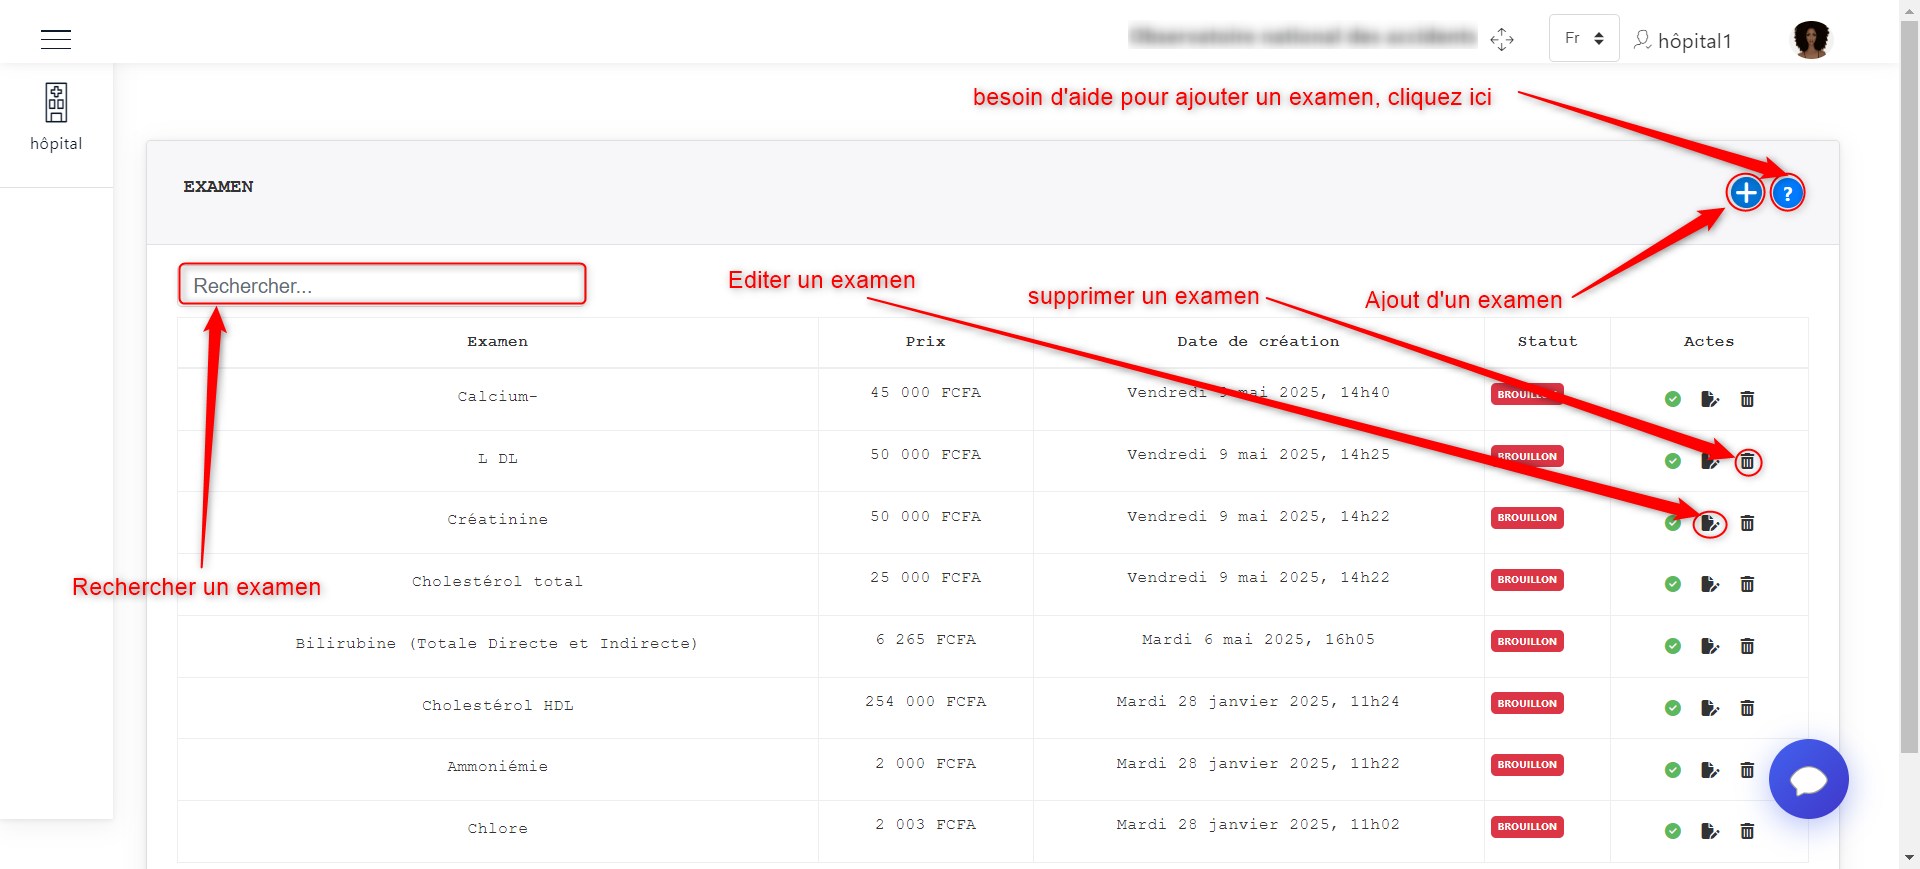
Task: Edit the Cholestérol HDL exam
Action: [x=1710, y=708]
